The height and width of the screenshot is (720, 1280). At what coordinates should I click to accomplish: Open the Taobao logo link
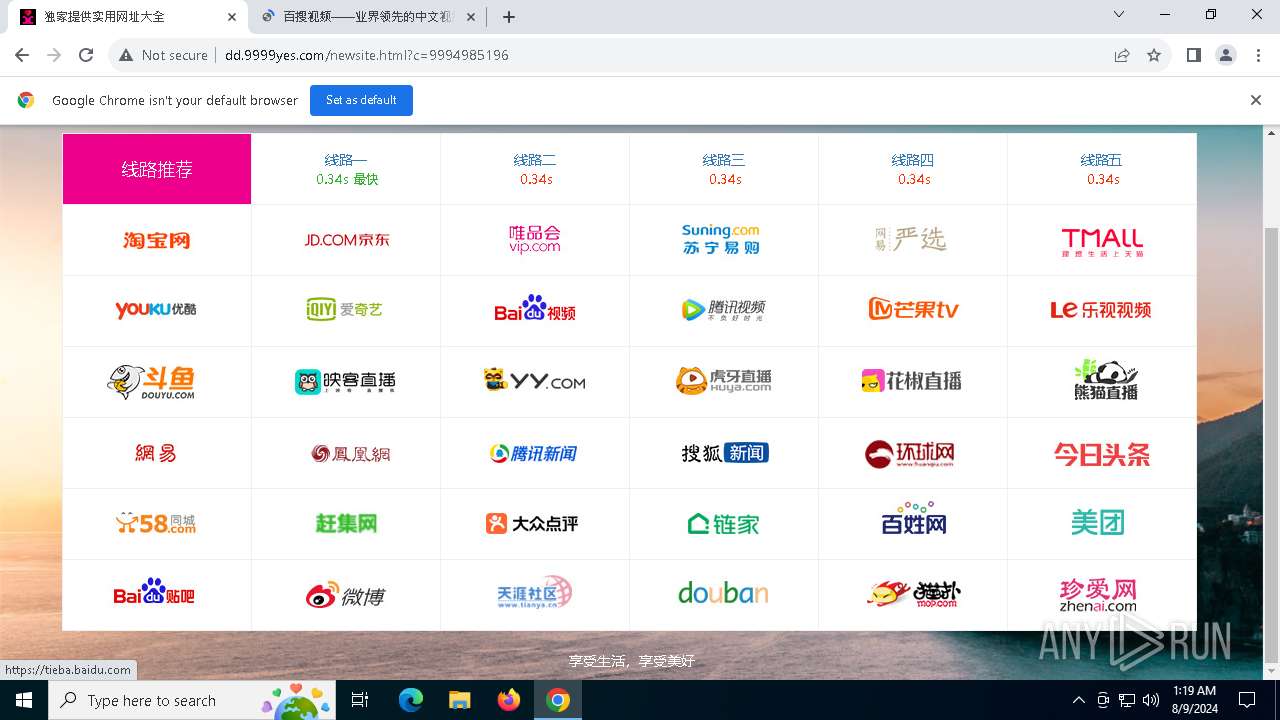[157, 240]
